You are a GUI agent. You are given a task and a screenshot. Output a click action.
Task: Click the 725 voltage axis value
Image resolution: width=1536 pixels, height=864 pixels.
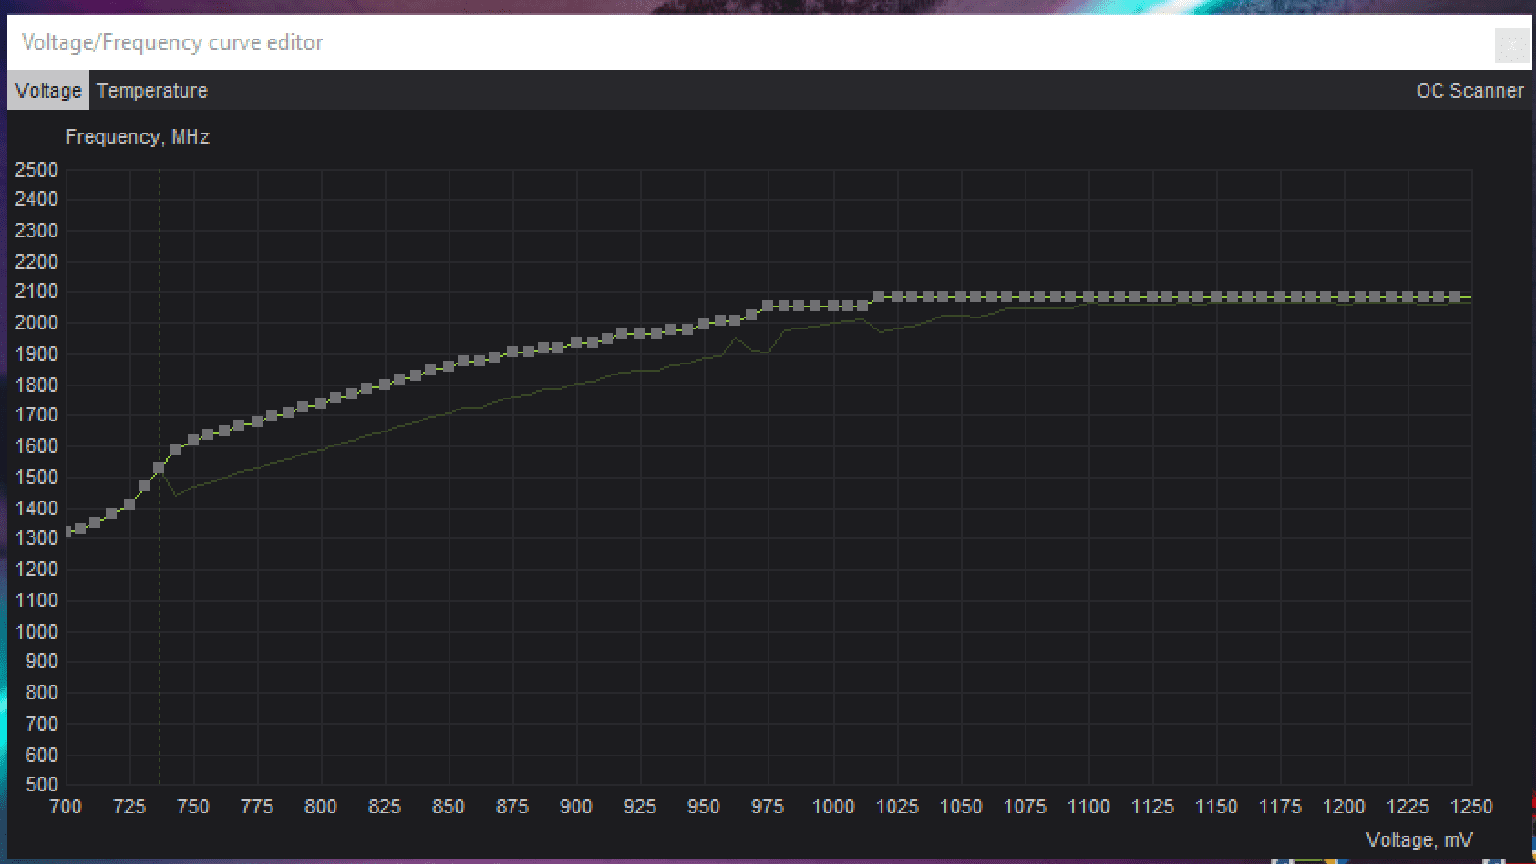click(130, 807)
